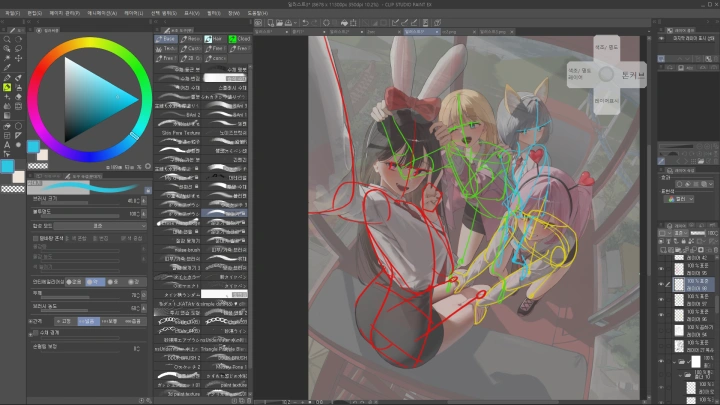This screenshot has height=405, width=720.
Task: Pick the noise brush sub tool
Action: (x=179, y=250)
